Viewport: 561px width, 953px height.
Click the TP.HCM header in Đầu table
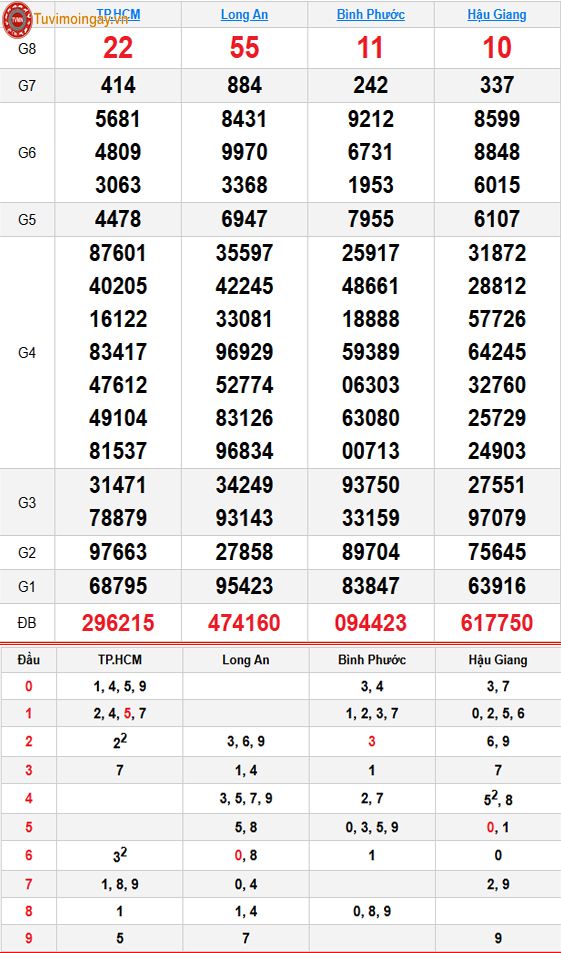(x=120, y=659)
